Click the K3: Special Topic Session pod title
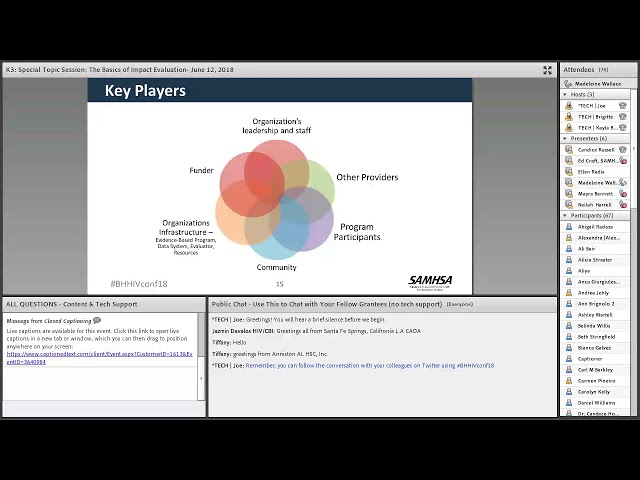This screenshot has width=640, height=480. pyautogui.click(x=120, y=70)
